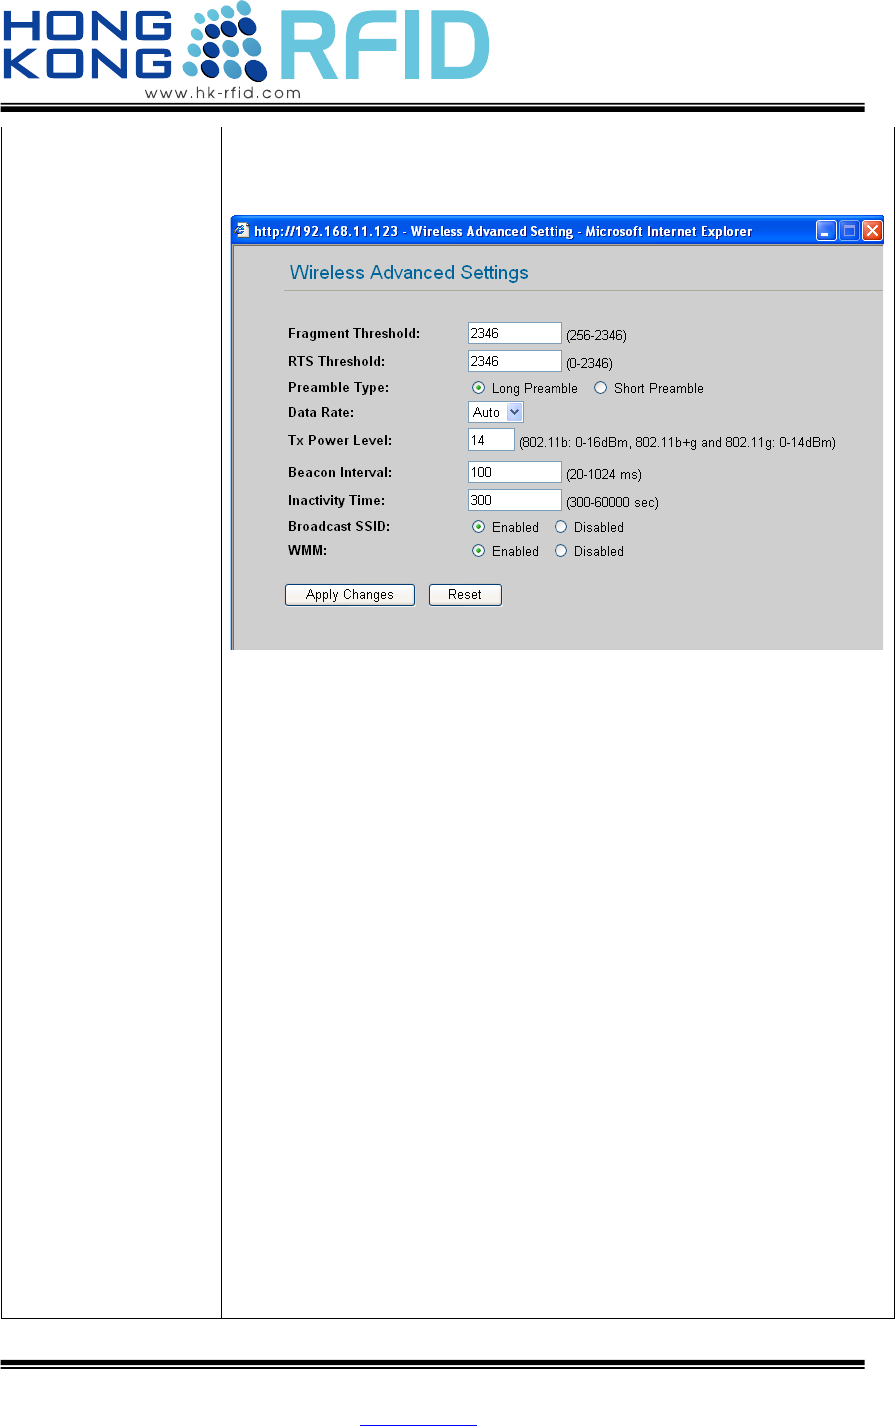
Task: Click the Beacon Interval label
Action: point(340,472)
